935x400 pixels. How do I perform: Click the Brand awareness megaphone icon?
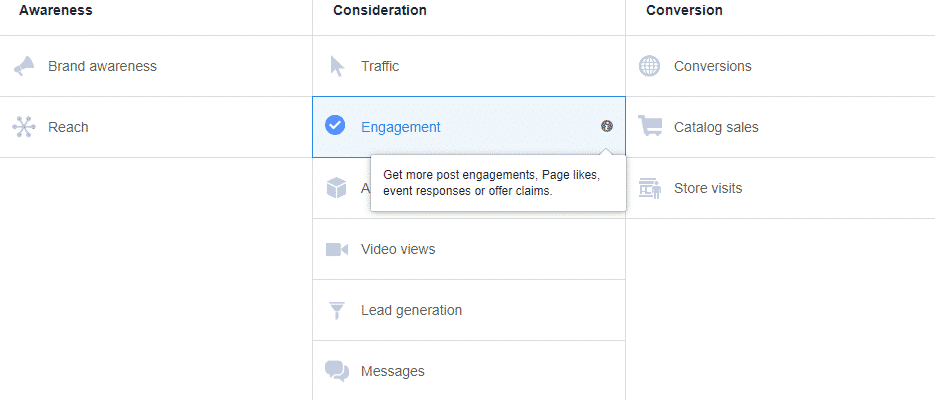point(24,66)
